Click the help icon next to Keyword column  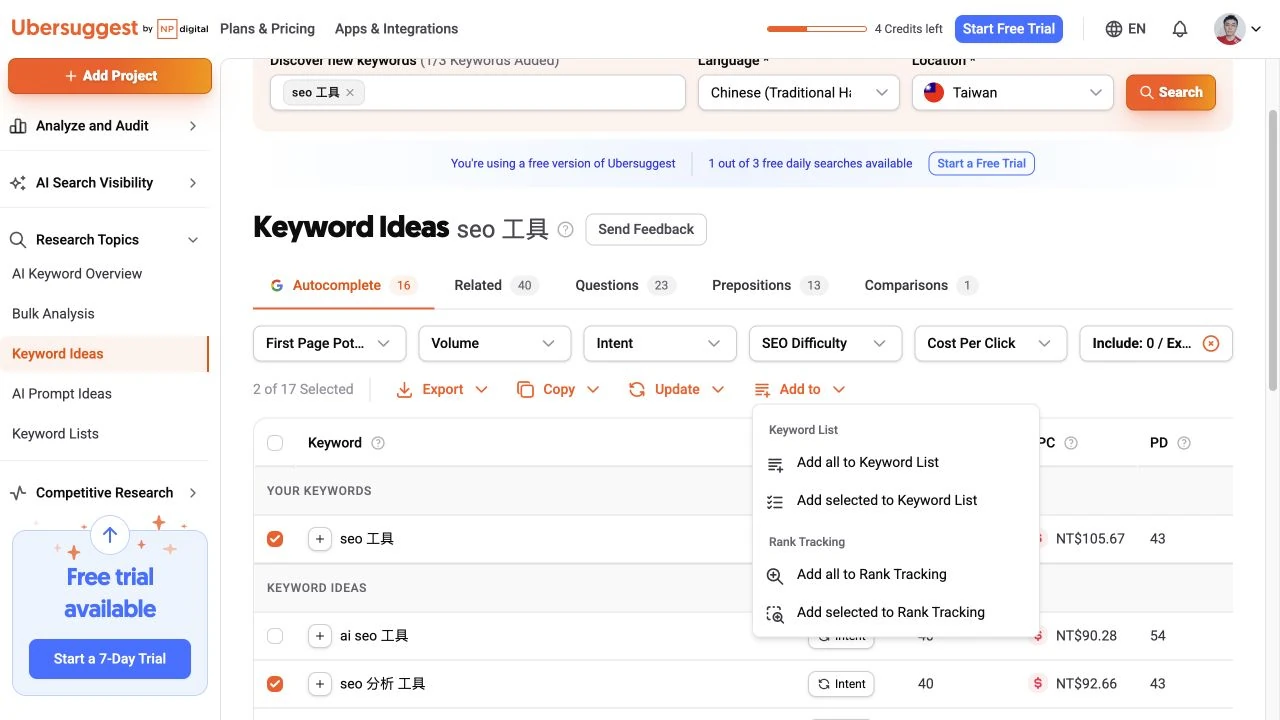(x=378, y=443)
